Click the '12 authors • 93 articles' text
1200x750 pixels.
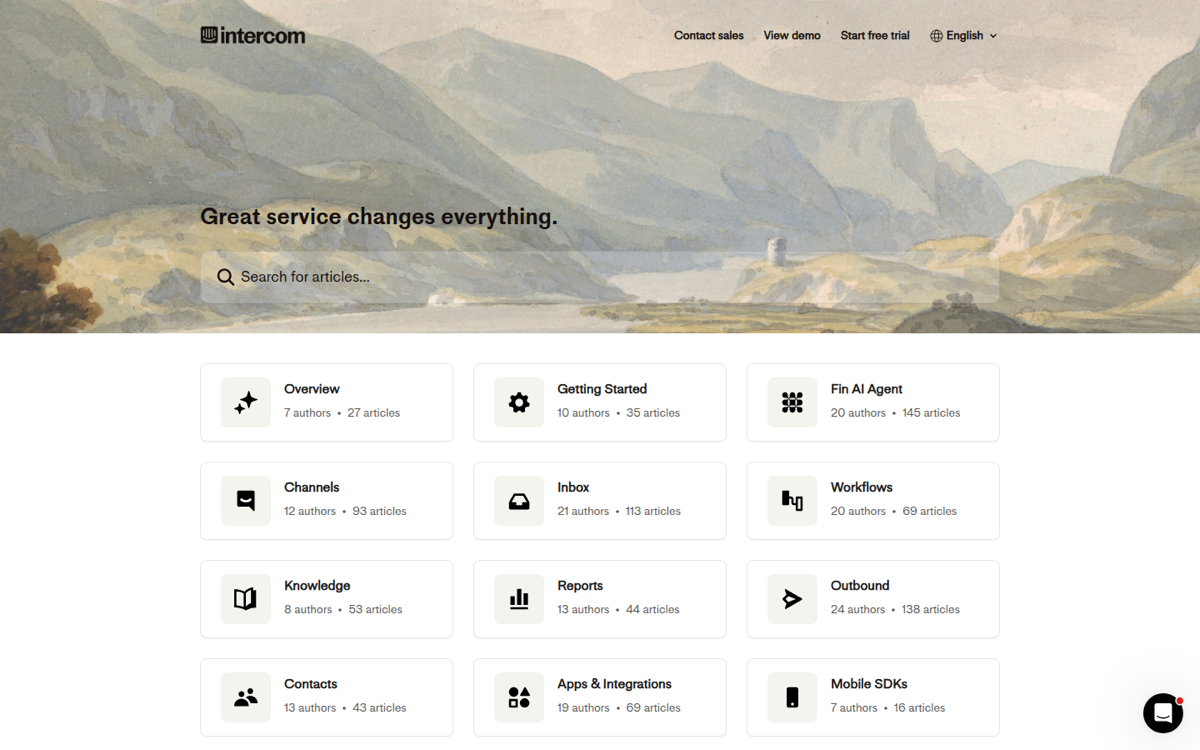(345, 511)
